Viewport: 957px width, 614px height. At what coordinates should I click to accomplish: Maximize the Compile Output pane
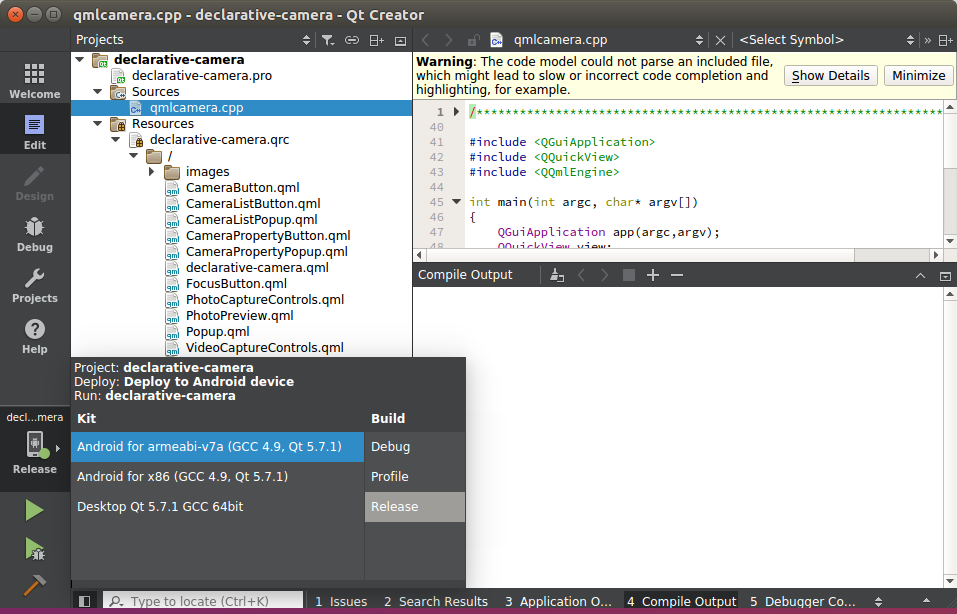pyautogui.click(x=945, y=276)
